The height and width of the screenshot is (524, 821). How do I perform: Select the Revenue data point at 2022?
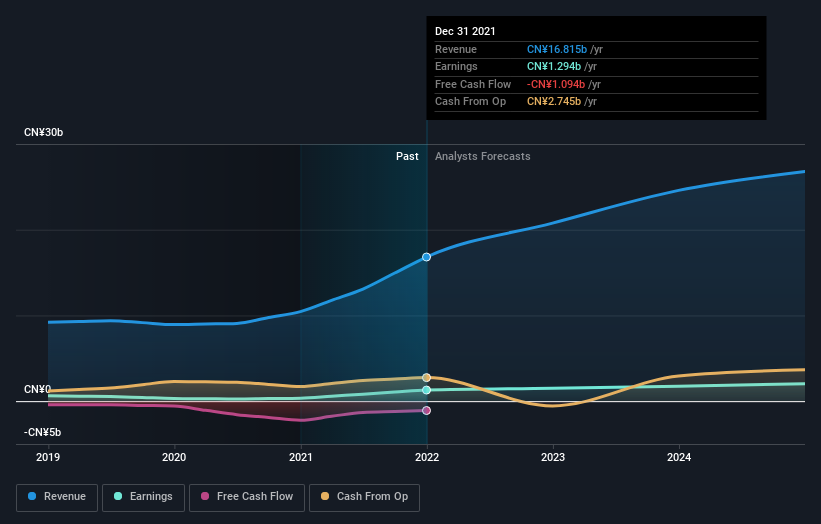pos(427,257)
